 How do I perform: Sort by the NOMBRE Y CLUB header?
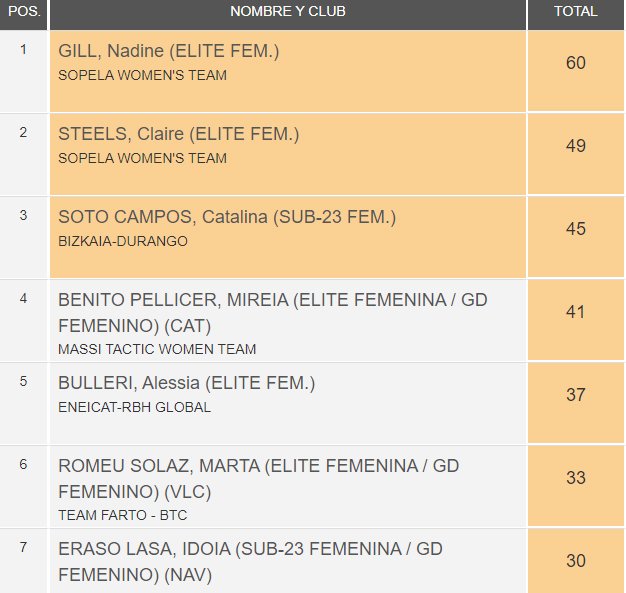[x=288, y=13]
